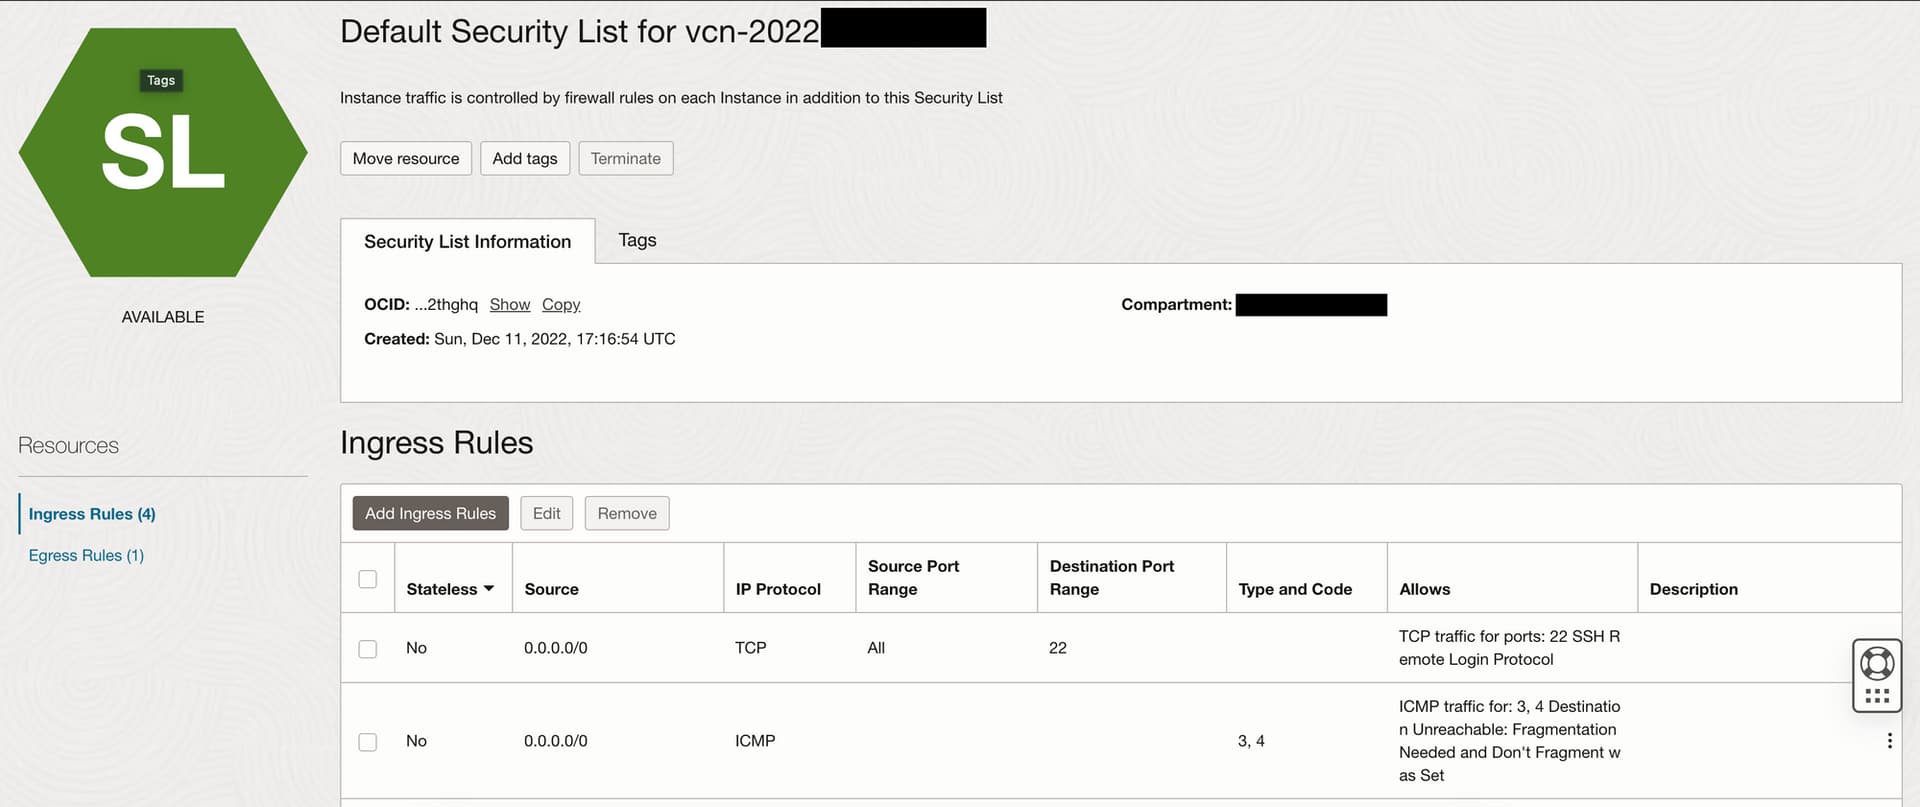
Task: Check the TCP port 22 rule checkbox
Action: coord(368,649)
